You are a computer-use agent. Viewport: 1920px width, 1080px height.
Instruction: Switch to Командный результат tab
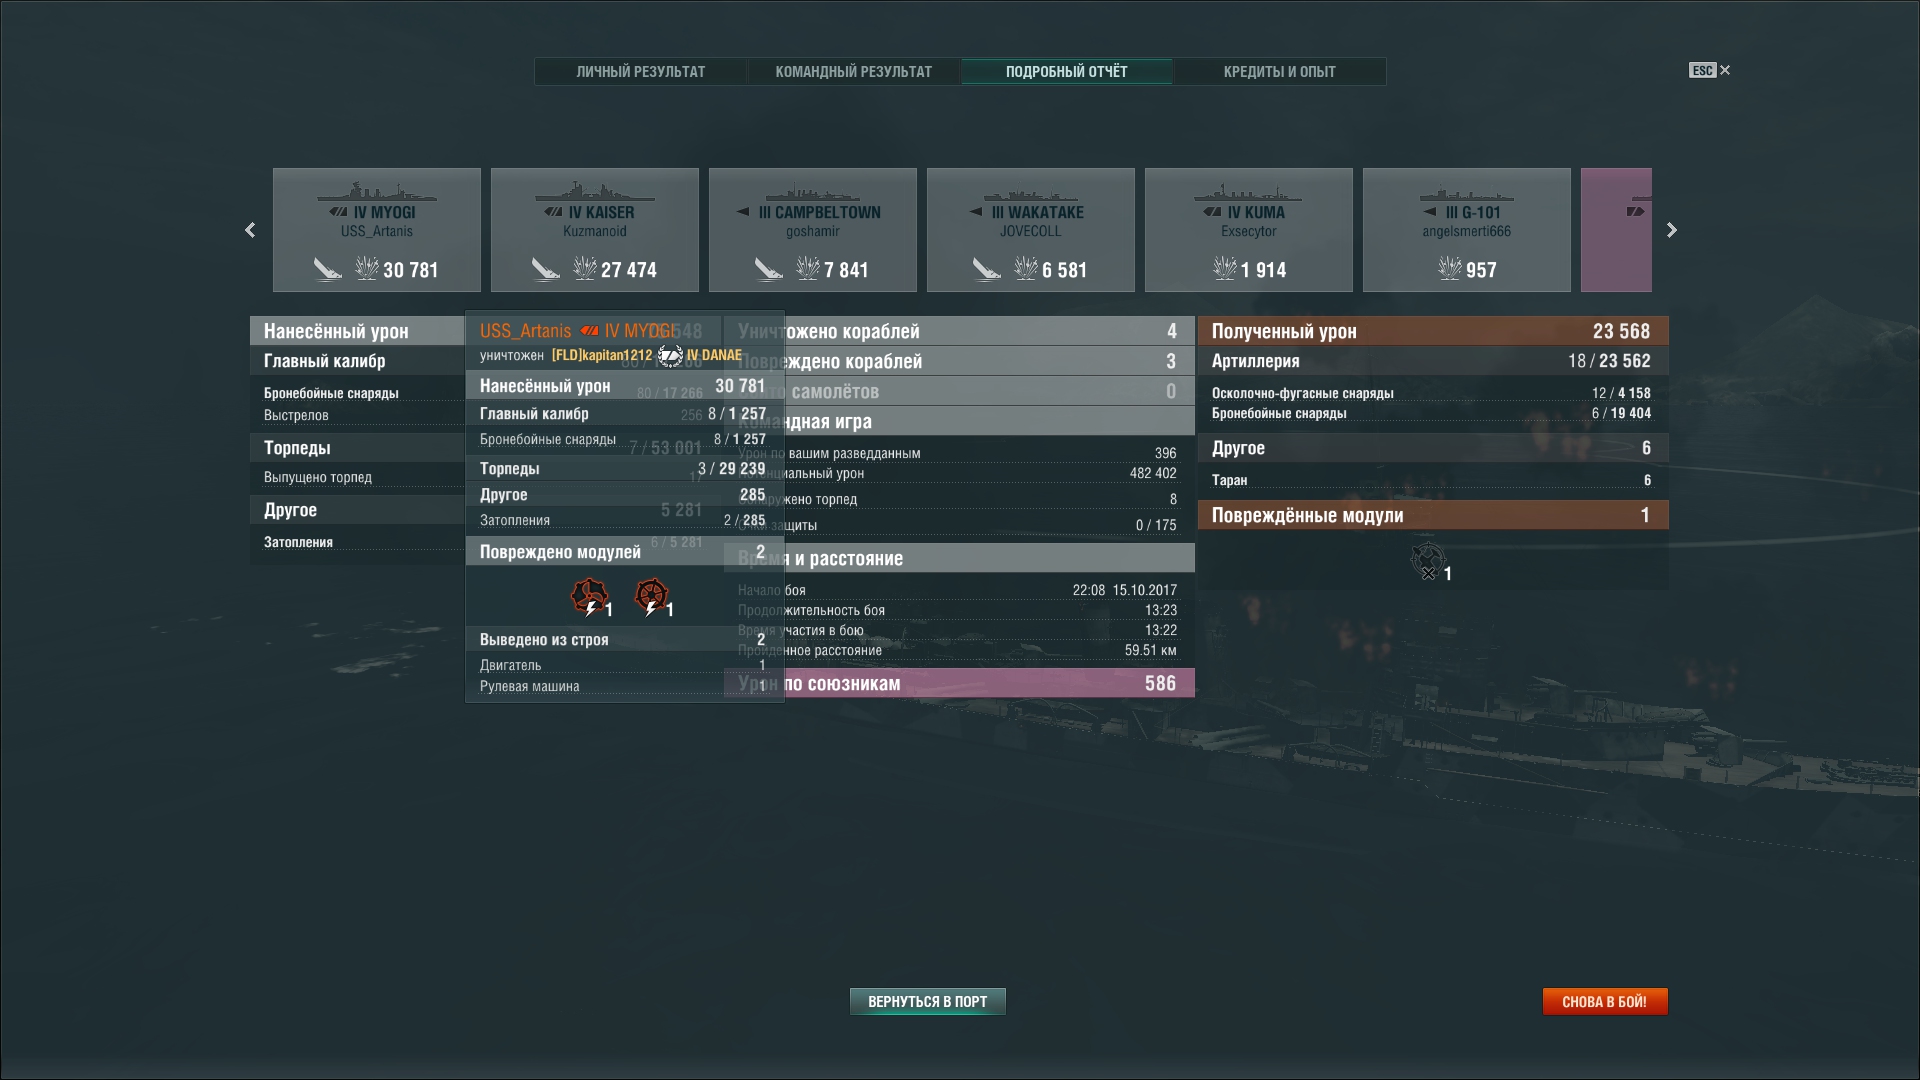point(853,72)
